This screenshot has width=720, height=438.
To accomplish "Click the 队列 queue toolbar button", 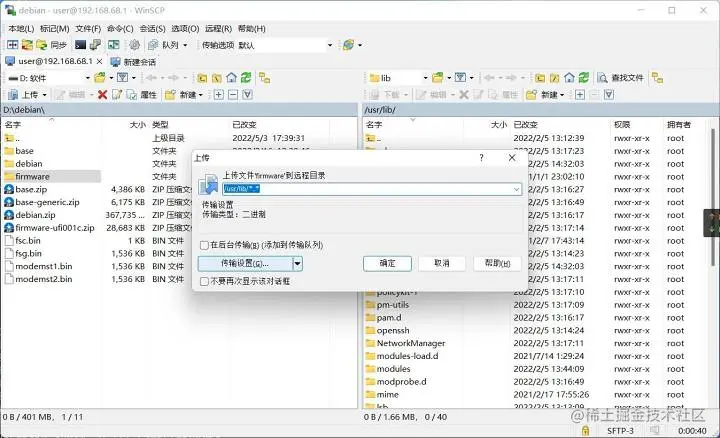I will tap(165, 45).
